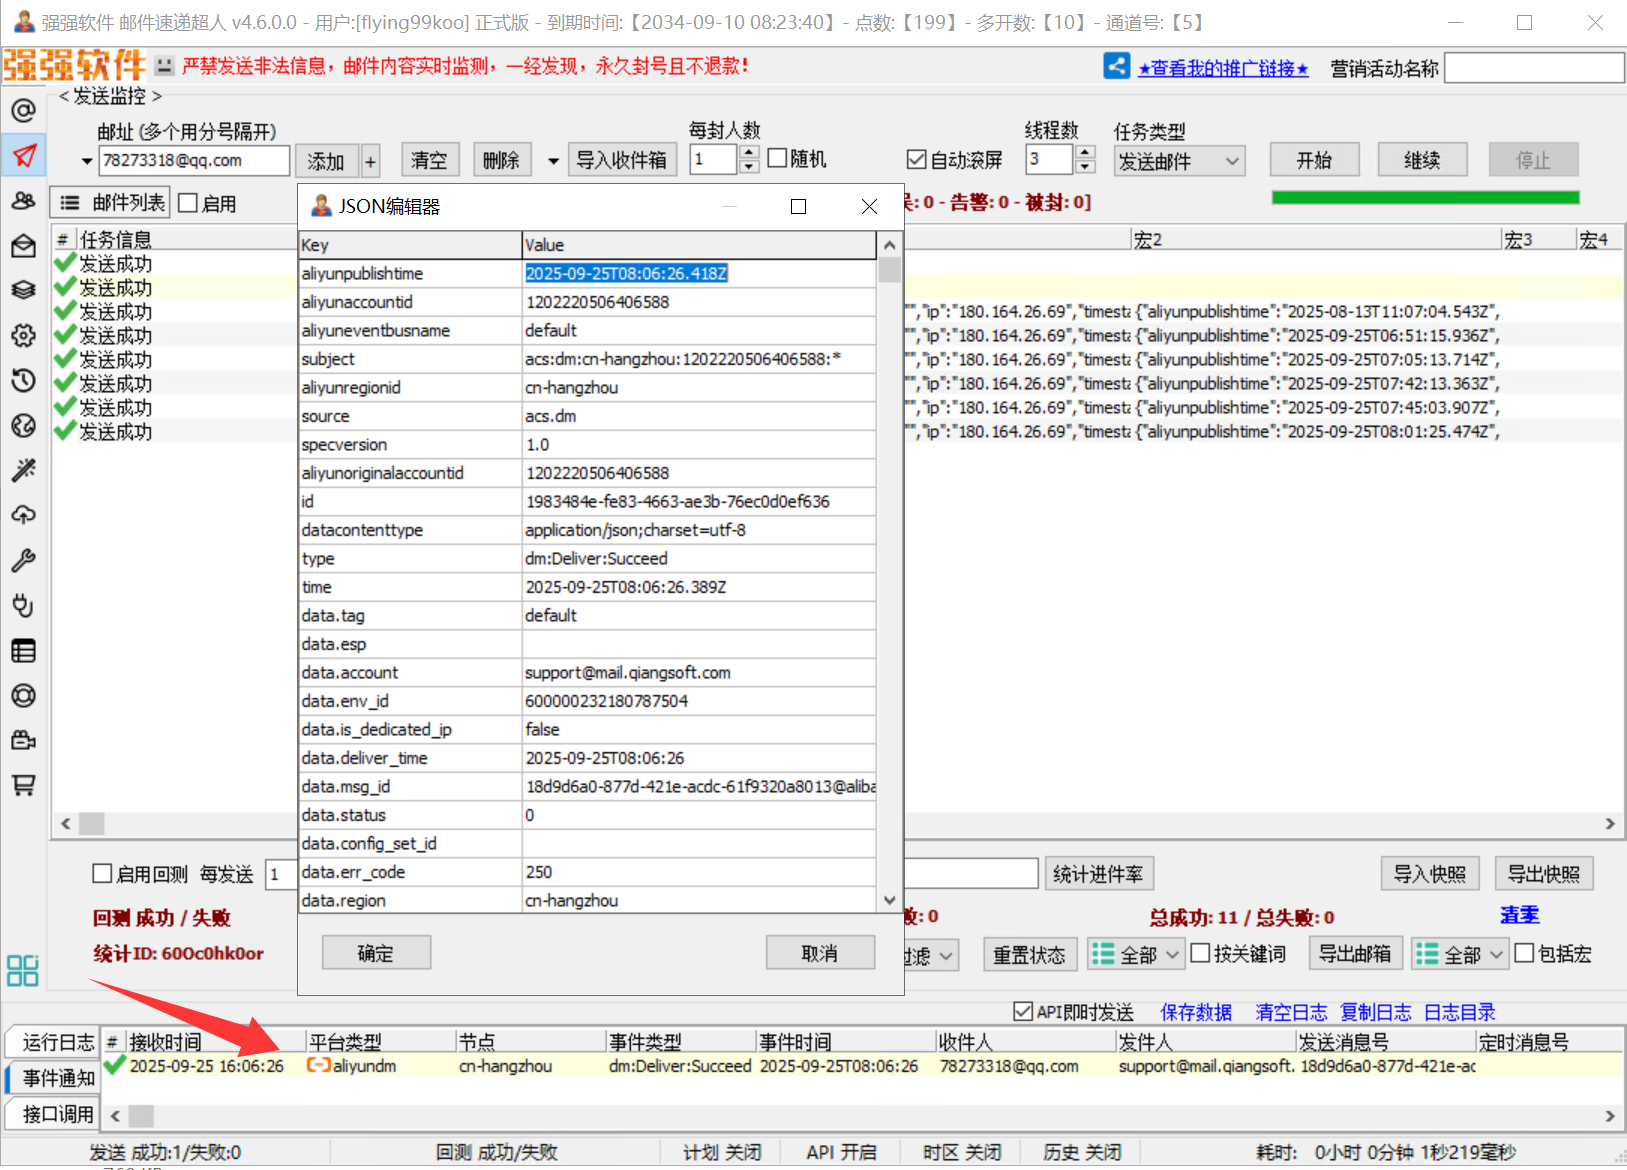This screenshot has width=1627, height=1170.
Task: Open the shopping cart icon in sidebar
Action: (x=24, y=785)
